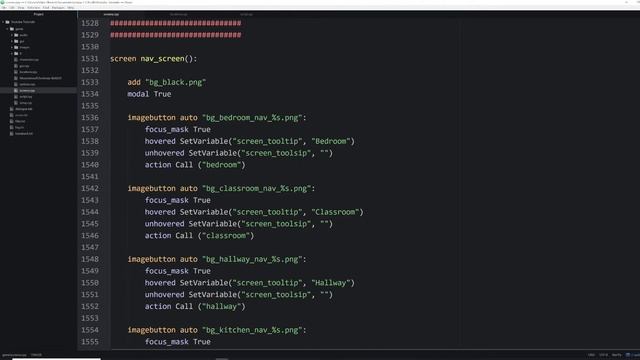Click the gui folder icon
The width and height of the screenshot is (640, 360).
[16, 41]
